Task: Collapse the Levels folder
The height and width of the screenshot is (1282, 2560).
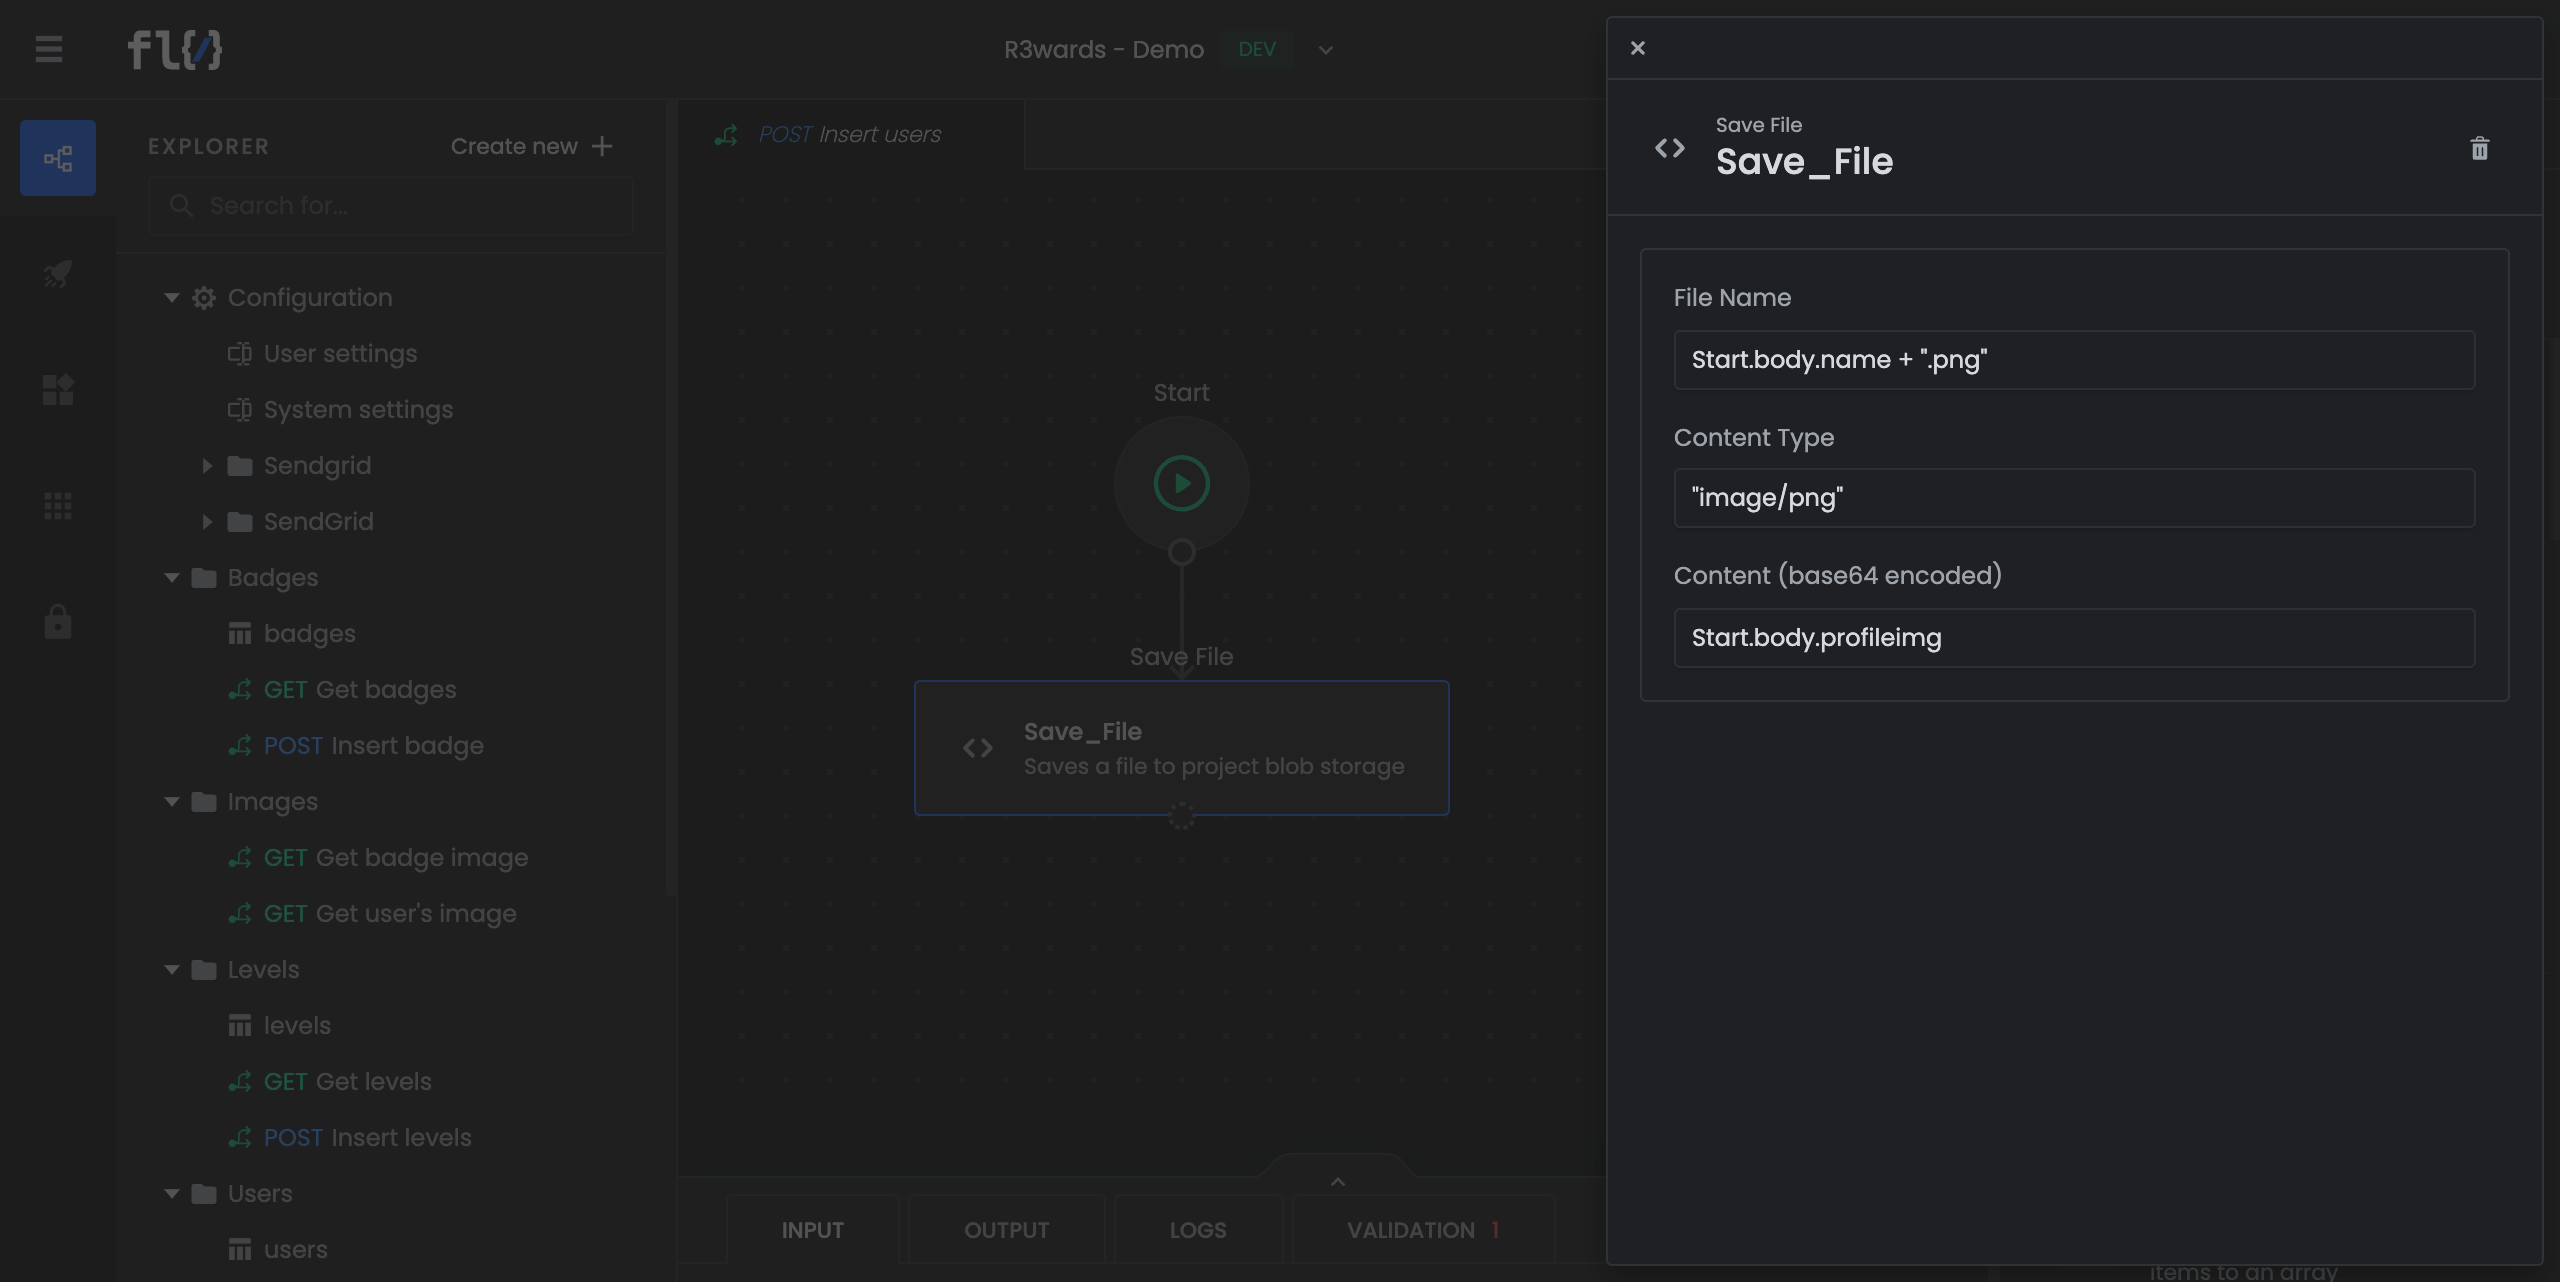Action: pyautogui.click(x=172, y=970)
